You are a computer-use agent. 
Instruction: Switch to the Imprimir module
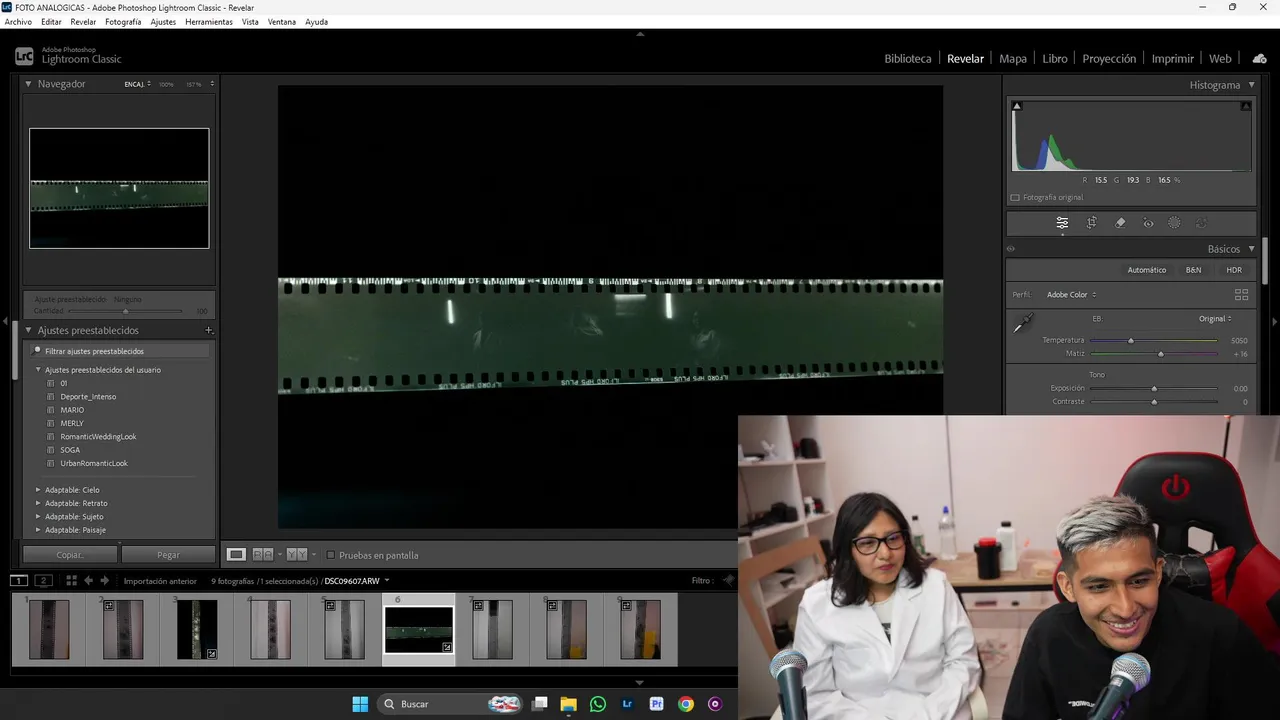[1172, 59]
